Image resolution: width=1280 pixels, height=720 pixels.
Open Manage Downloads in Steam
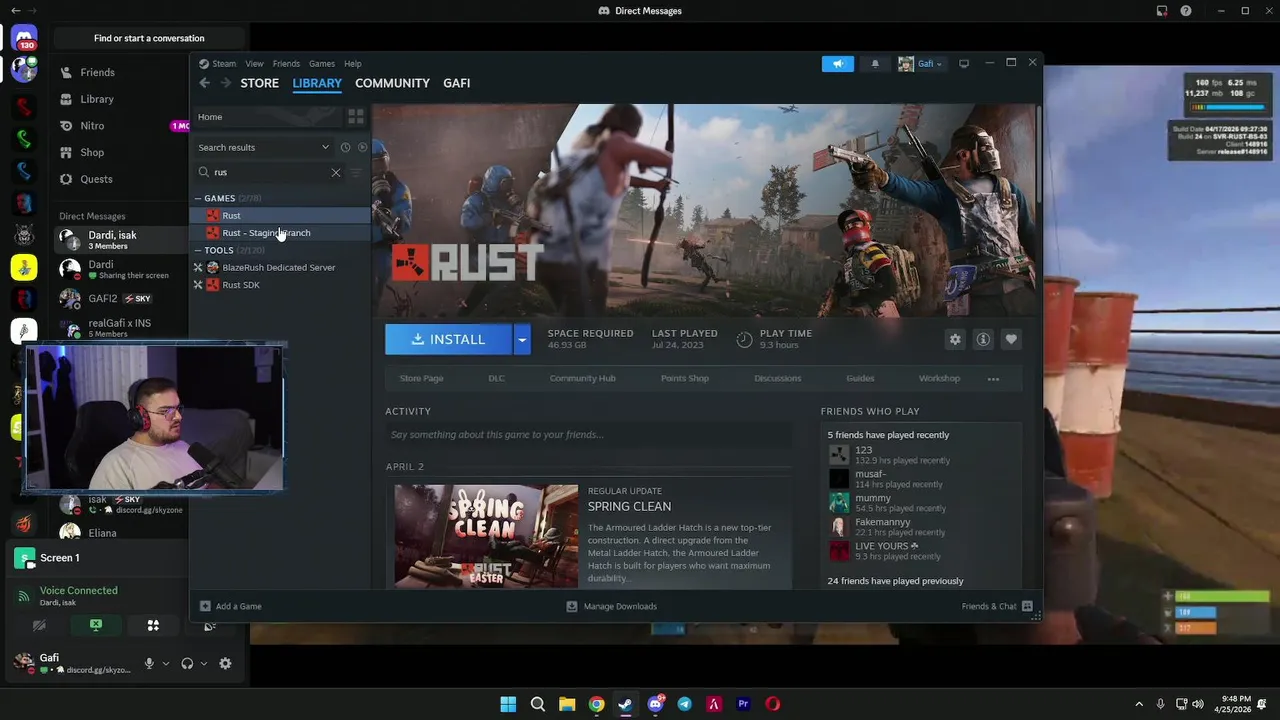[612, 606]
